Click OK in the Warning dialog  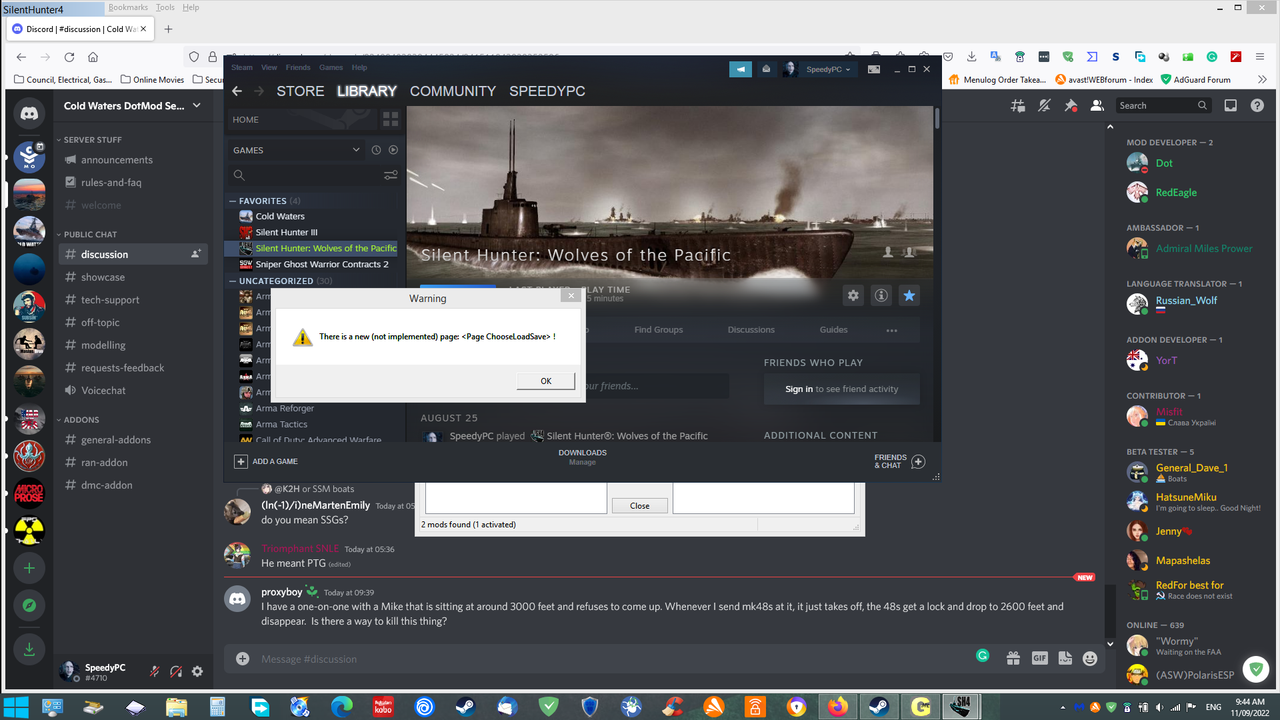[x=546, y=381]
